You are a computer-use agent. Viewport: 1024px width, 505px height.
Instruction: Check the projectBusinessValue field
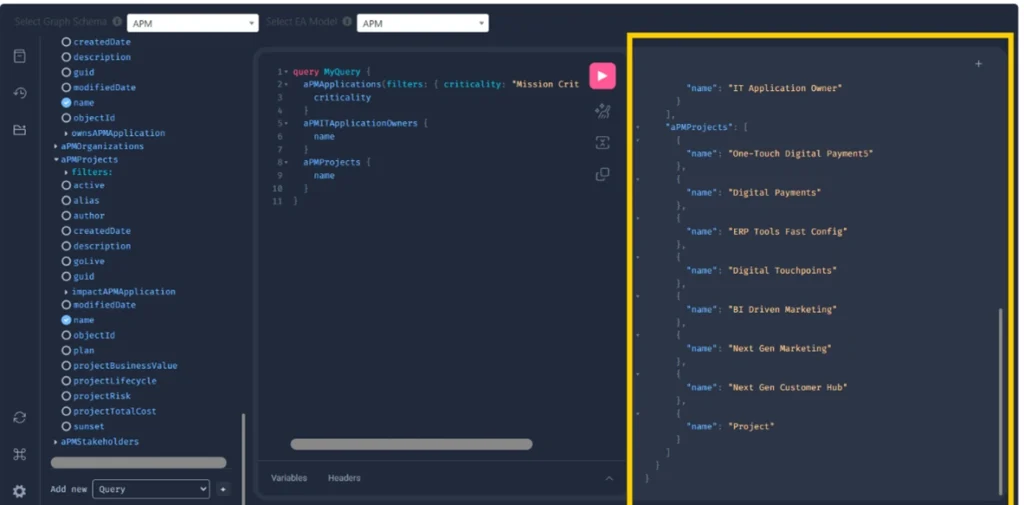66,366
